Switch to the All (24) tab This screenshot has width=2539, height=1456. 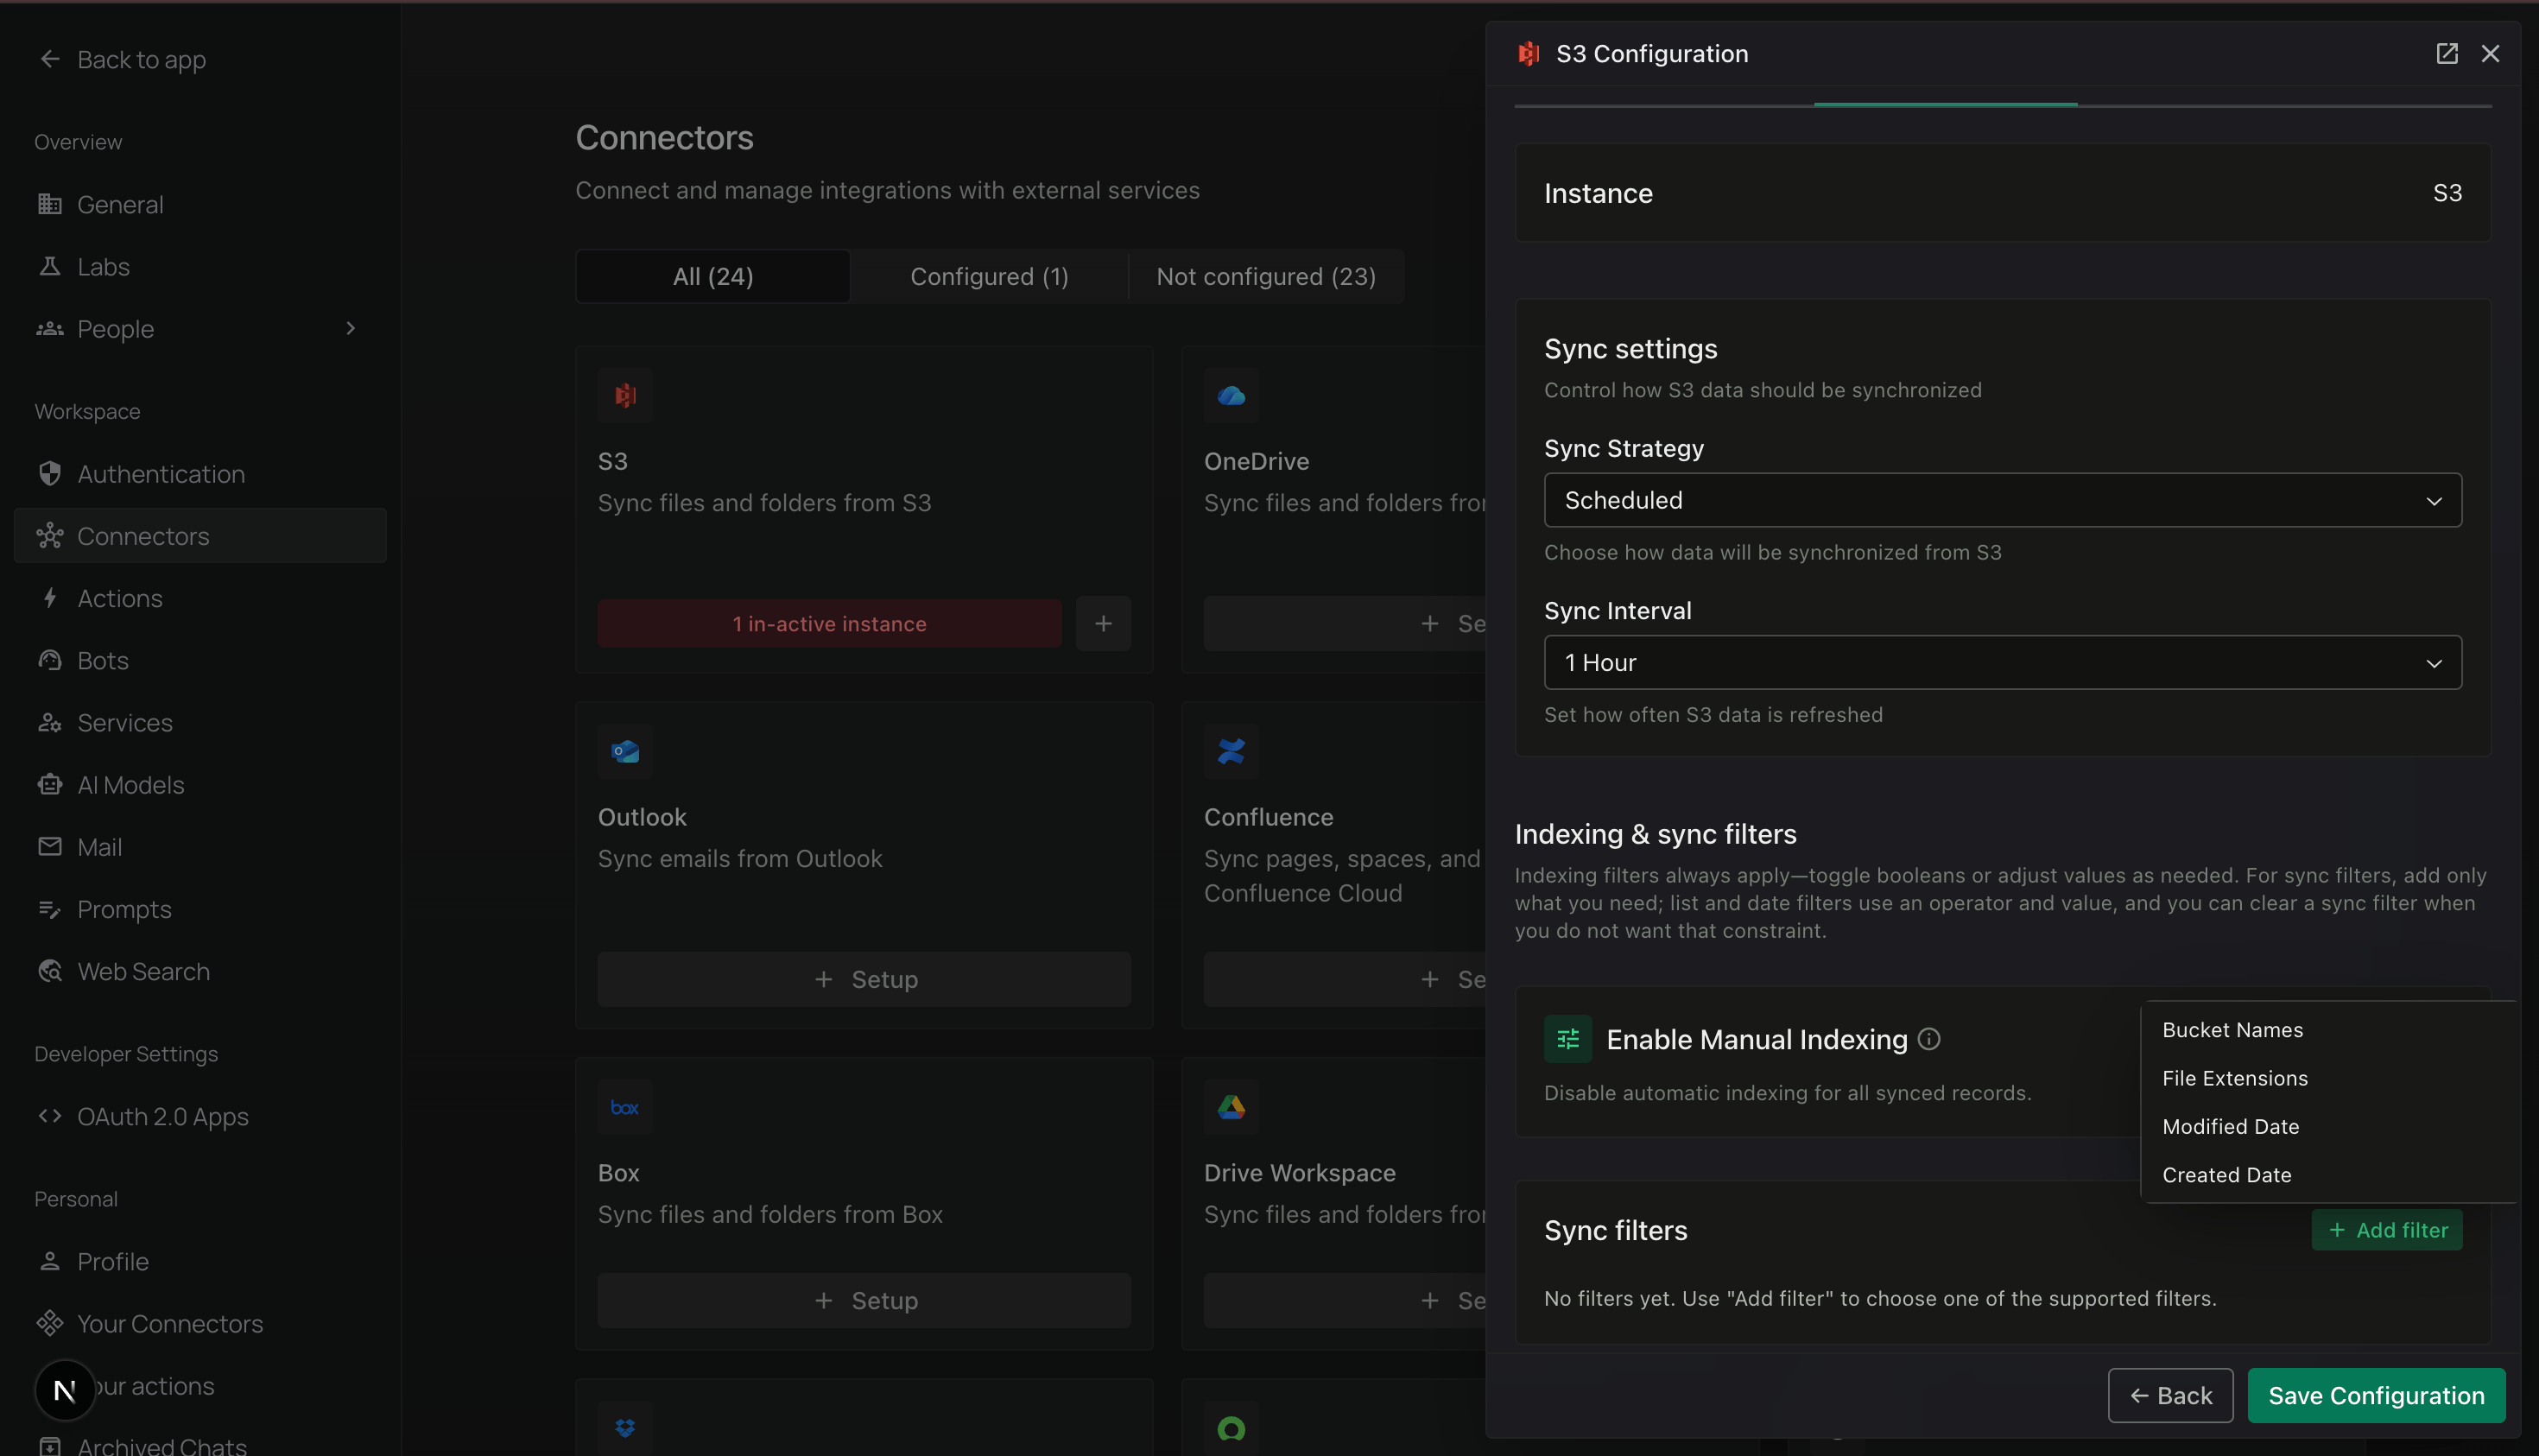[713, 277]
